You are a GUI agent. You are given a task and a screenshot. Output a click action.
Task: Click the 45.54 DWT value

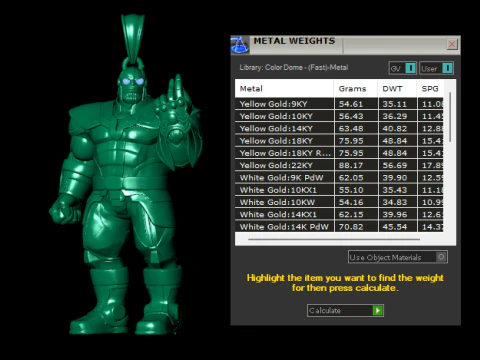(x=394, y=227)
